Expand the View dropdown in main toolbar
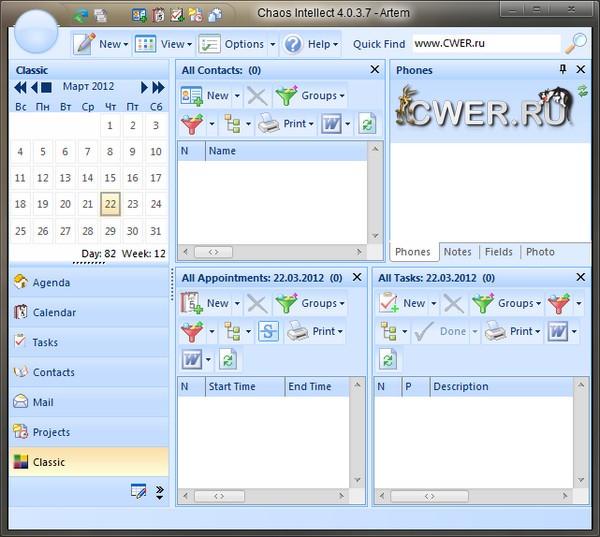Screen dimensions: 600x537 pyautogui.click(x=162, y=44)
